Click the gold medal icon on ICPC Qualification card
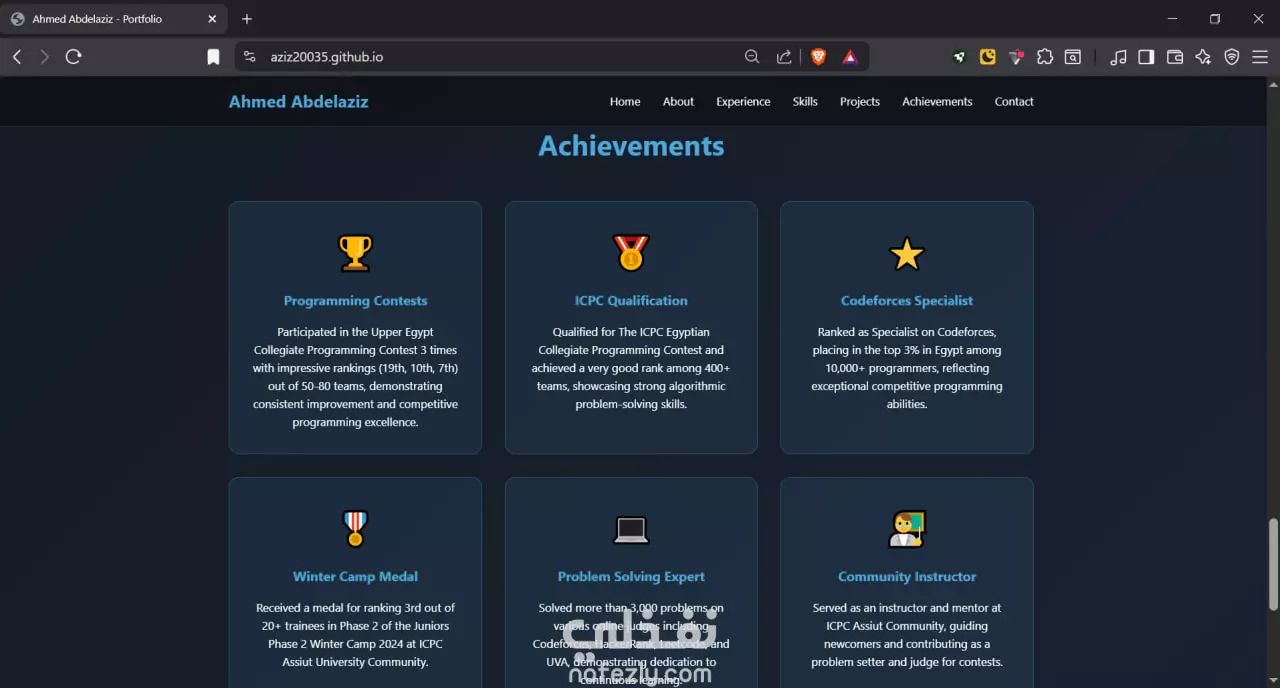 coord(631,253)
